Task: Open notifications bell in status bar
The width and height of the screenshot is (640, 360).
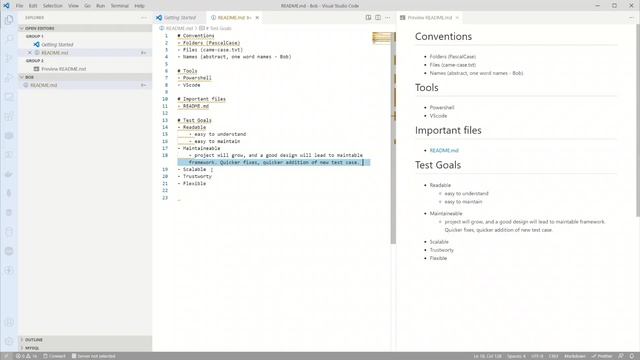Action: (632, 356)
